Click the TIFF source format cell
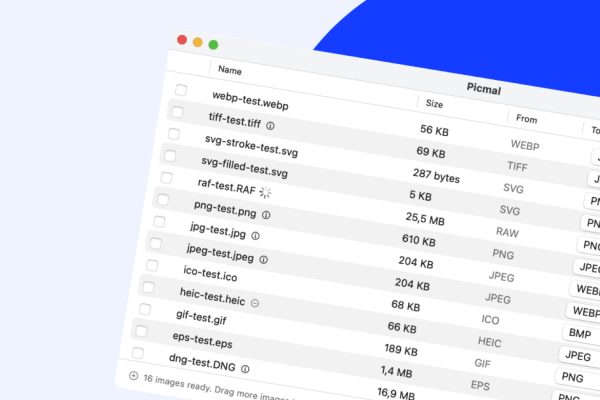This screenshot has width=600, height=400. click(x=517, y=166)
